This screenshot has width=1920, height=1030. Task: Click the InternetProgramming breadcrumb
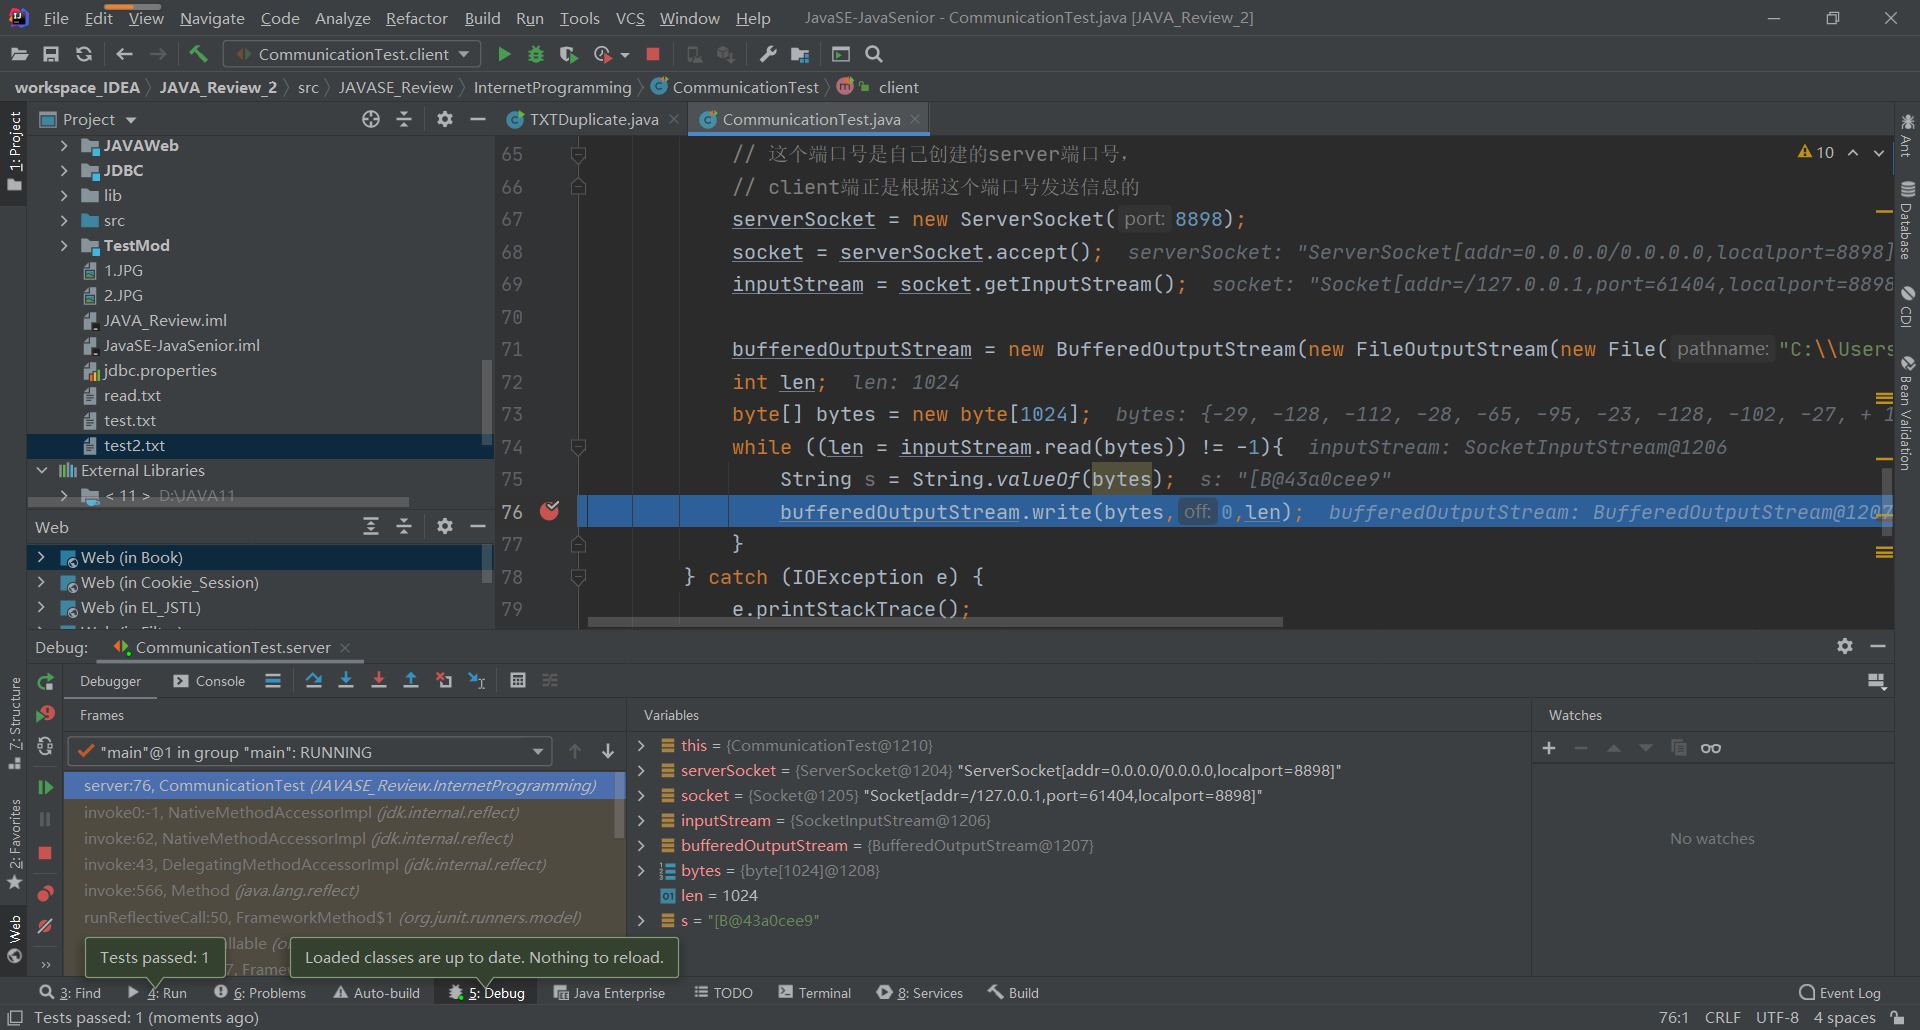552,87
